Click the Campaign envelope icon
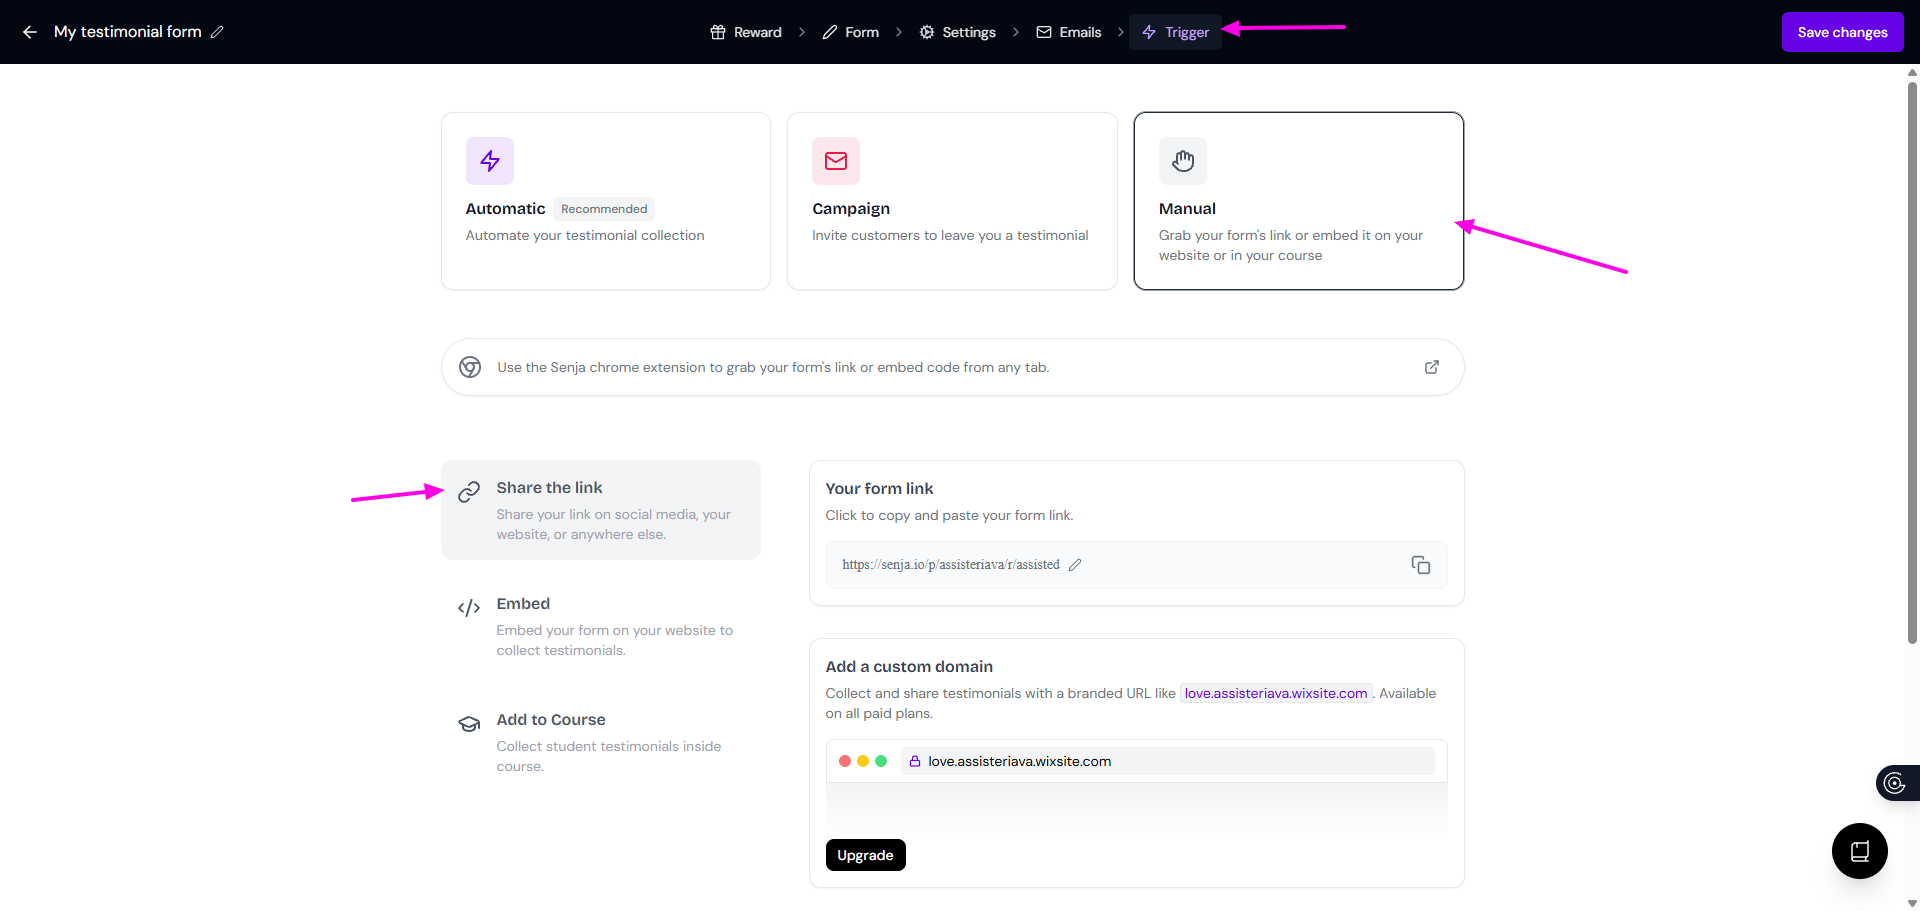Screen dimensions: 1920x911 [x=836, y=161]
